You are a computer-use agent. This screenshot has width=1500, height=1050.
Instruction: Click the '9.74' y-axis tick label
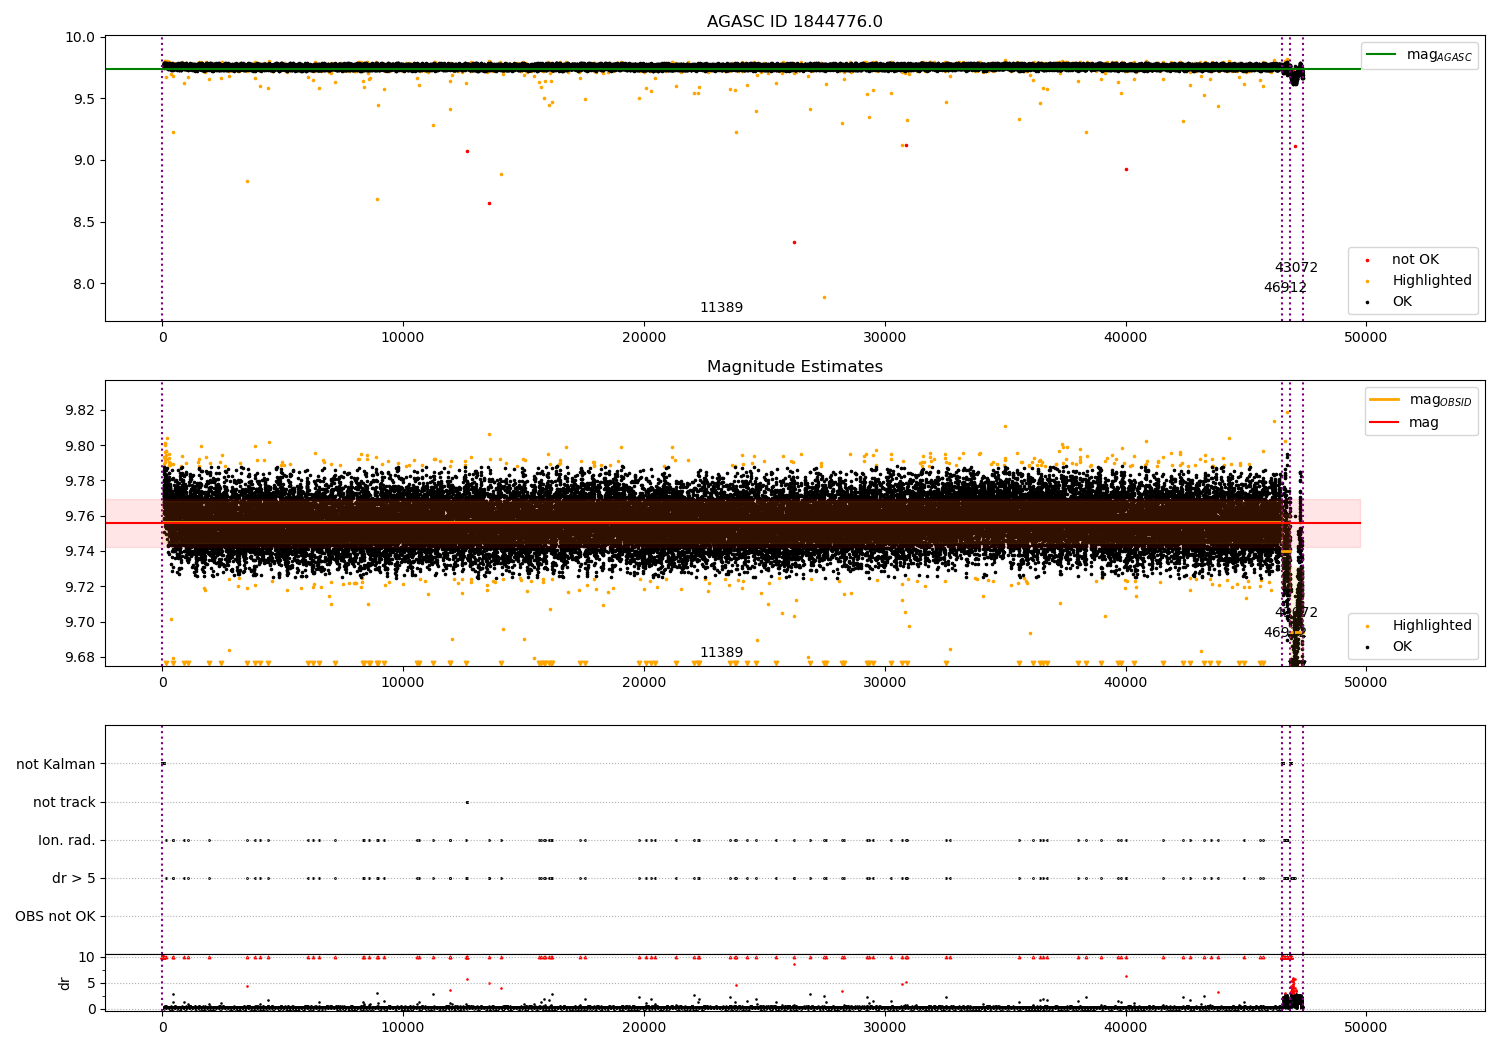80,551
